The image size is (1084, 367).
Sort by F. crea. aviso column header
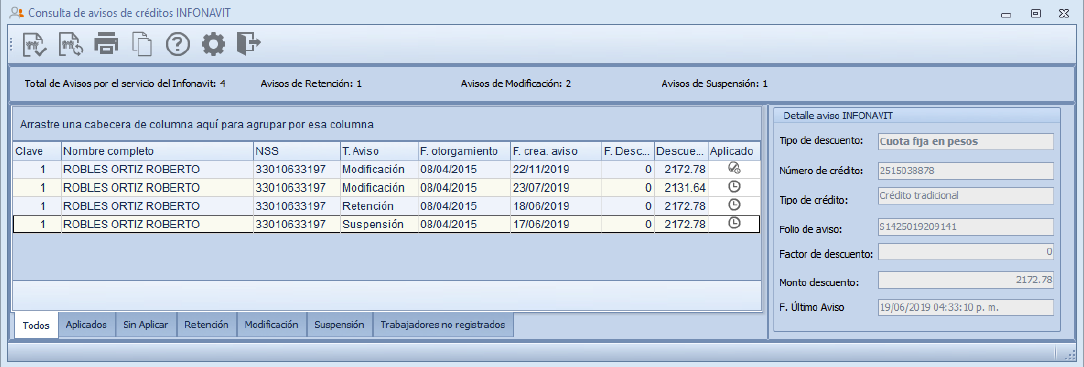(x=555, y=151)
